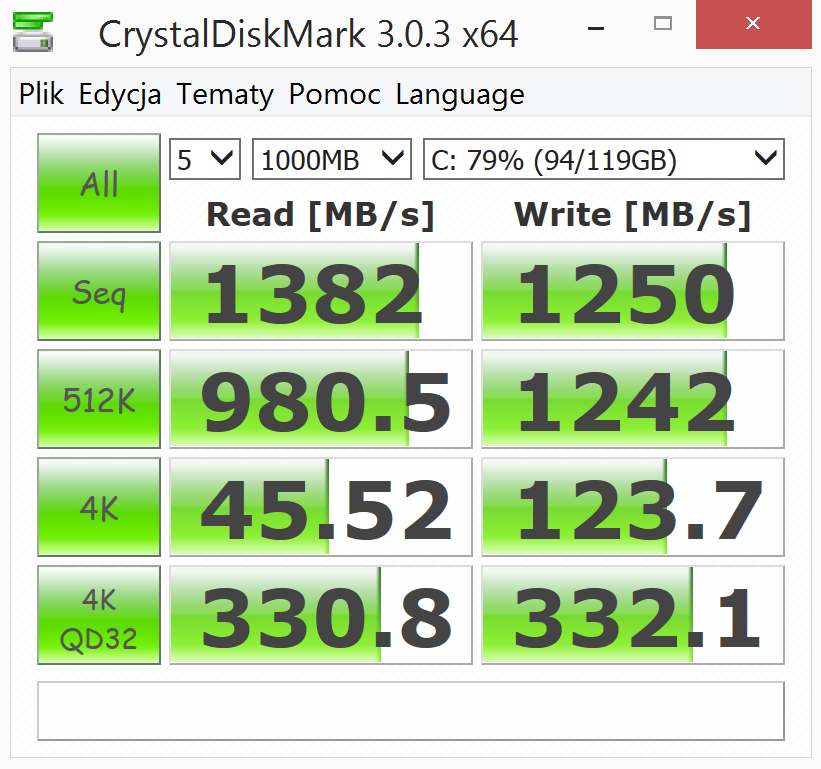The height and width of the screenshot is (769, 821).
Task: Click 4K read result 45.52
Action: (321, 507)
